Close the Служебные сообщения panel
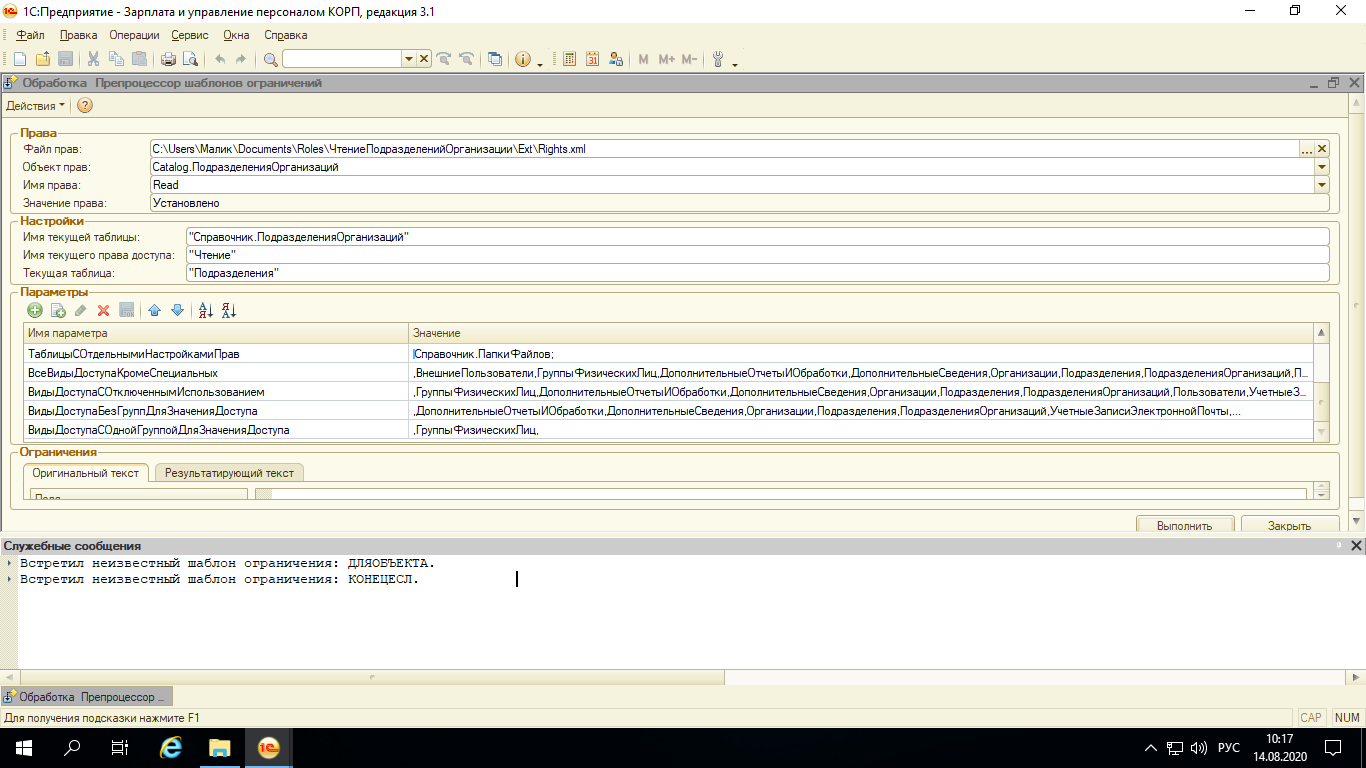Screen dimensions: 1366x768 coord(1356,546)
